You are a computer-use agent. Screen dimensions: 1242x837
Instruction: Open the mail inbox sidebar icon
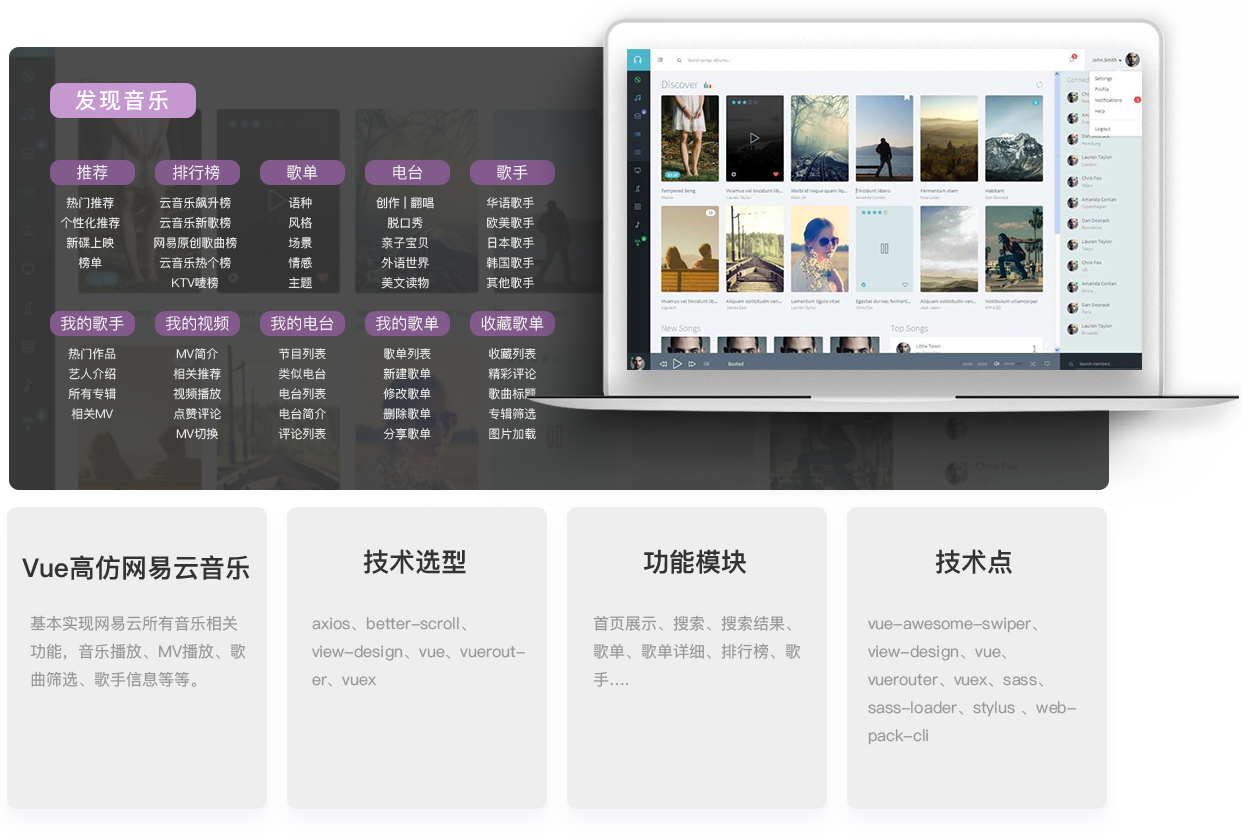click(638, 116)
